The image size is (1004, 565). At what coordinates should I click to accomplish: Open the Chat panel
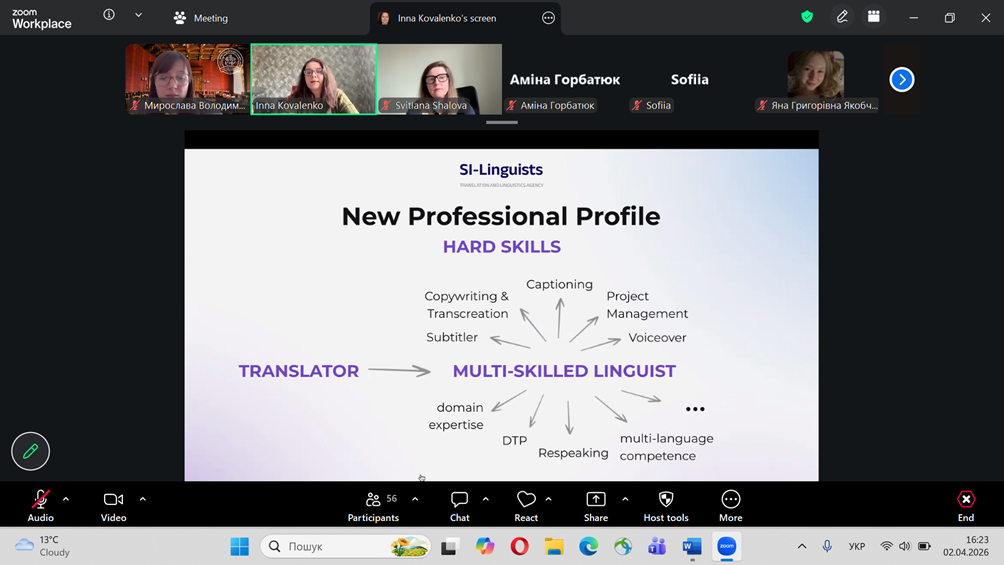tap(460, 505)
